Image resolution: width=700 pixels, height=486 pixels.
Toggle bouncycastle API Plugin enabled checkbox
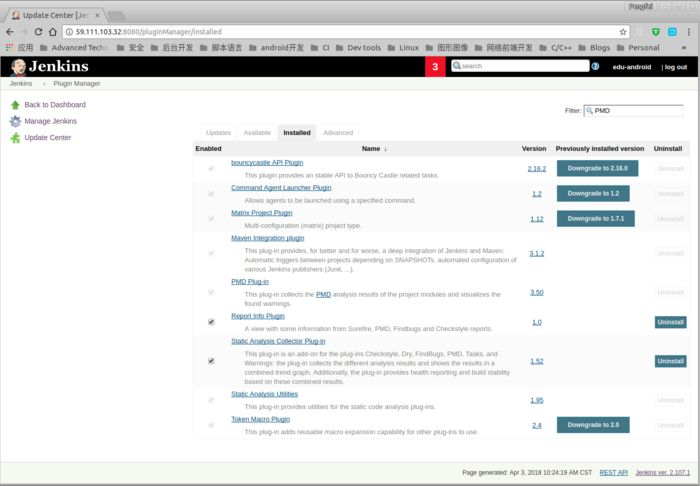[211, 168]
